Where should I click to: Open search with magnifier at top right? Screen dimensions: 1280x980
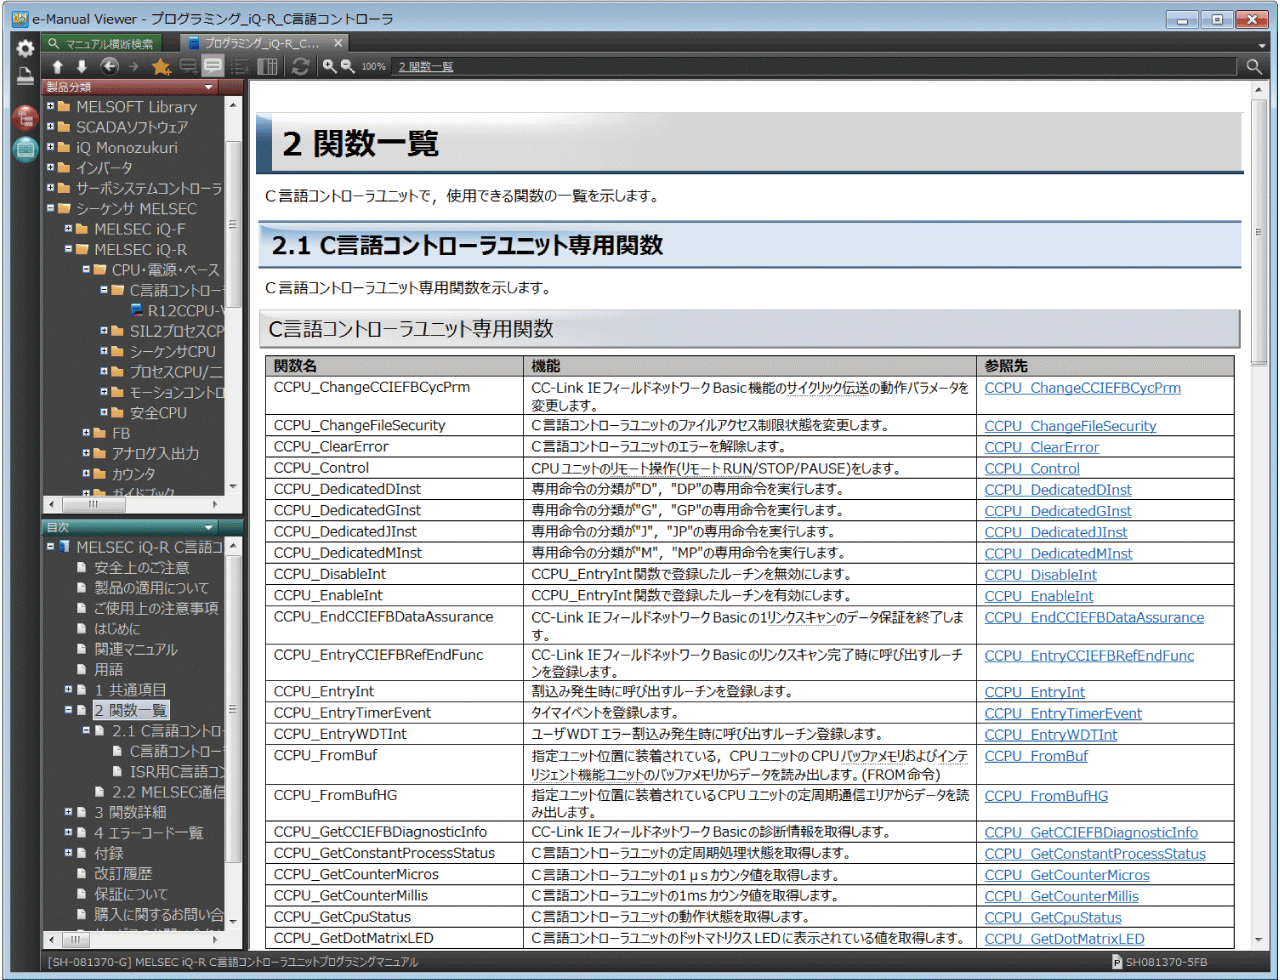[1254, 67]
